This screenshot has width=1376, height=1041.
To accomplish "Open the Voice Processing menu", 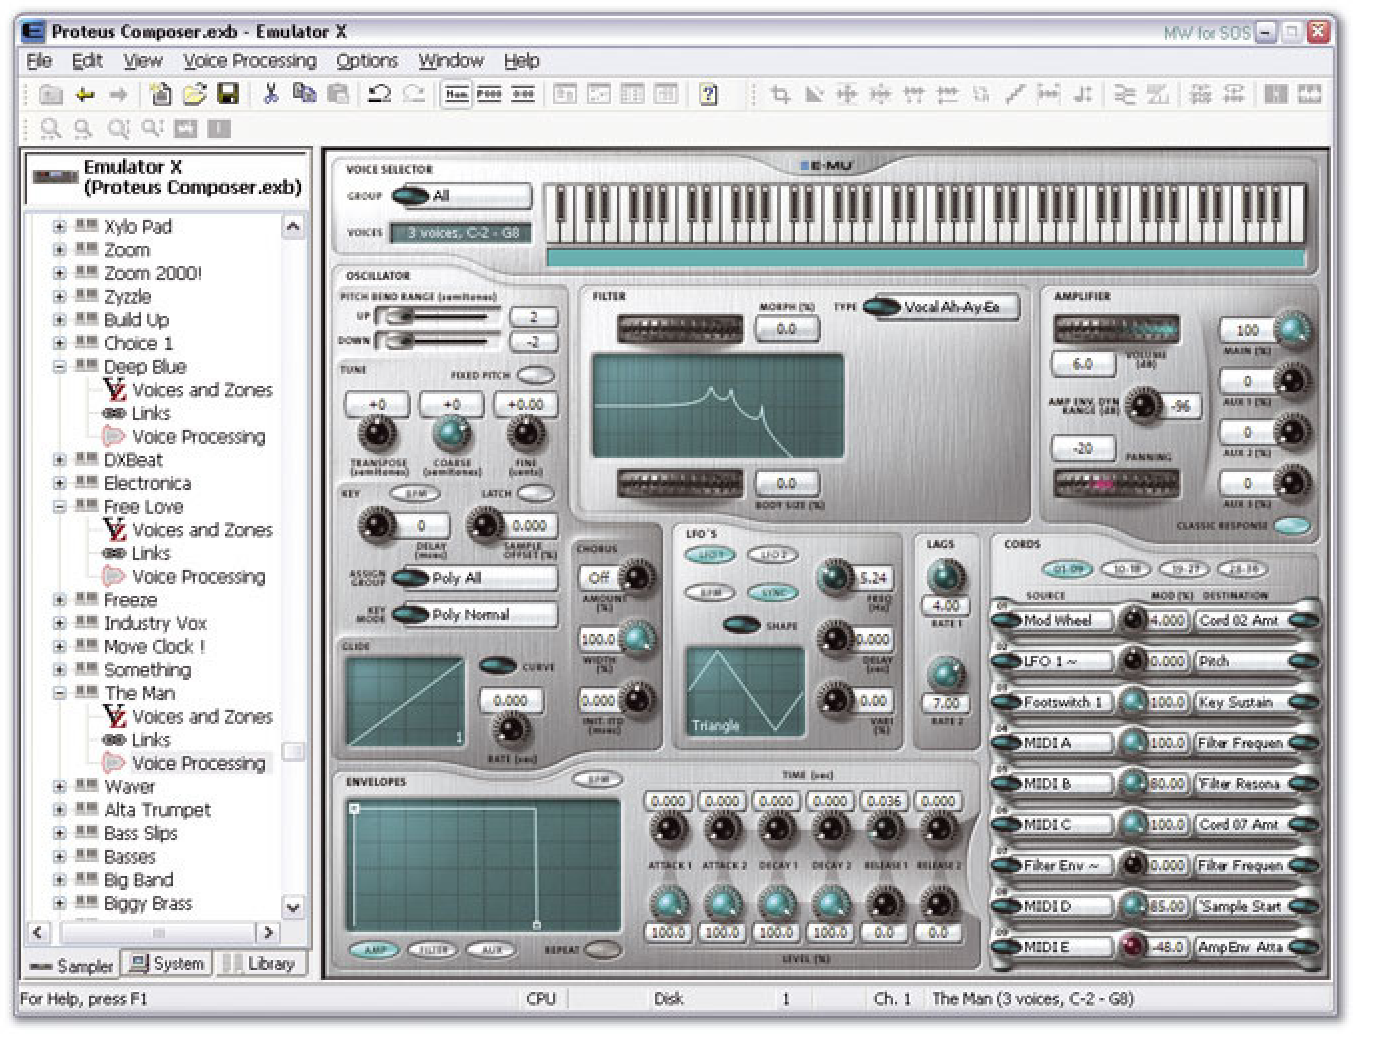I will point(249,61).
